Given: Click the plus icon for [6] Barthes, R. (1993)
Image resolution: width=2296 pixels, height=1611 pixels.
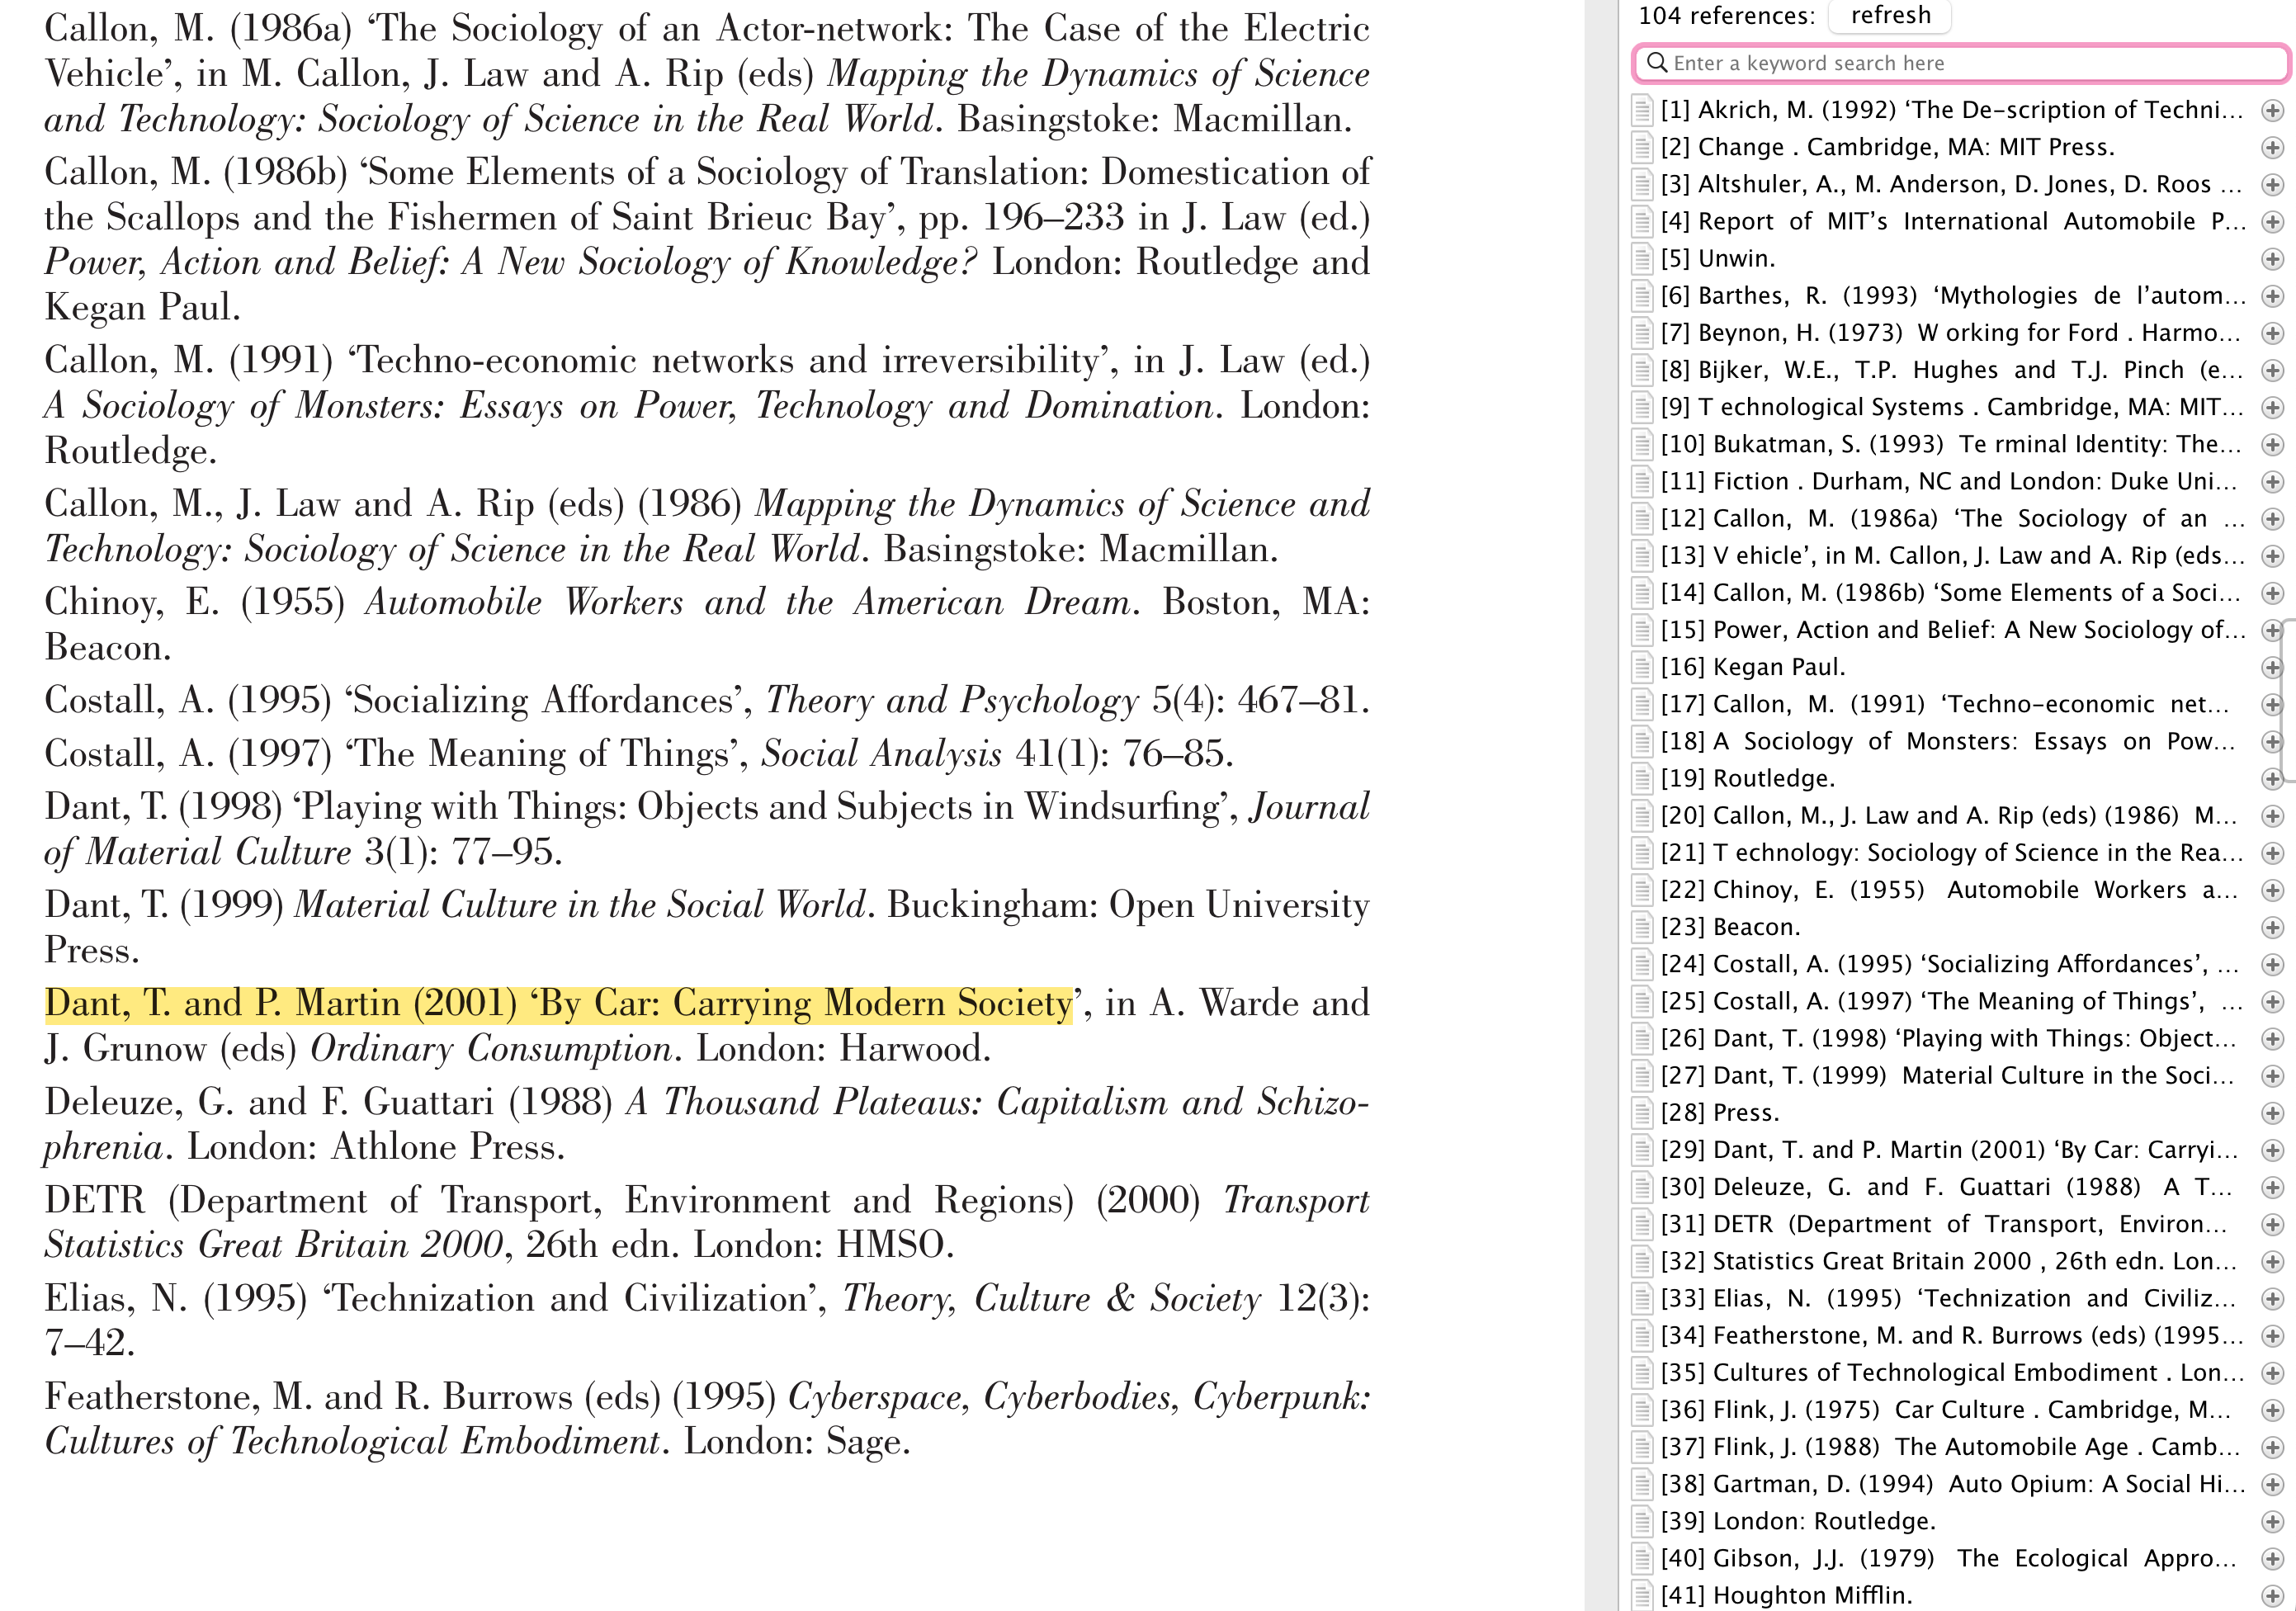Looking at the screenshot, I should pos(2272,296).
